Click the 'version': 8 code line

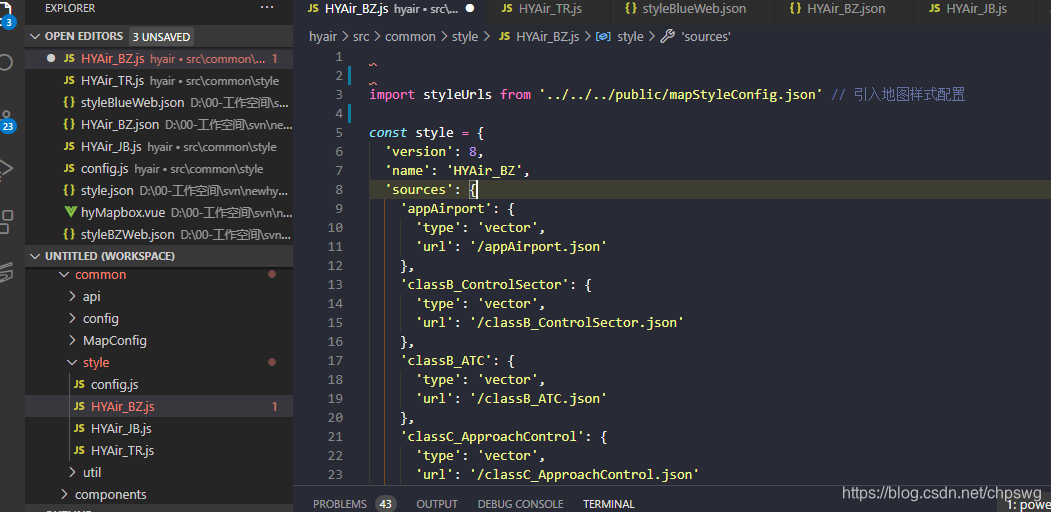(434, 151)
